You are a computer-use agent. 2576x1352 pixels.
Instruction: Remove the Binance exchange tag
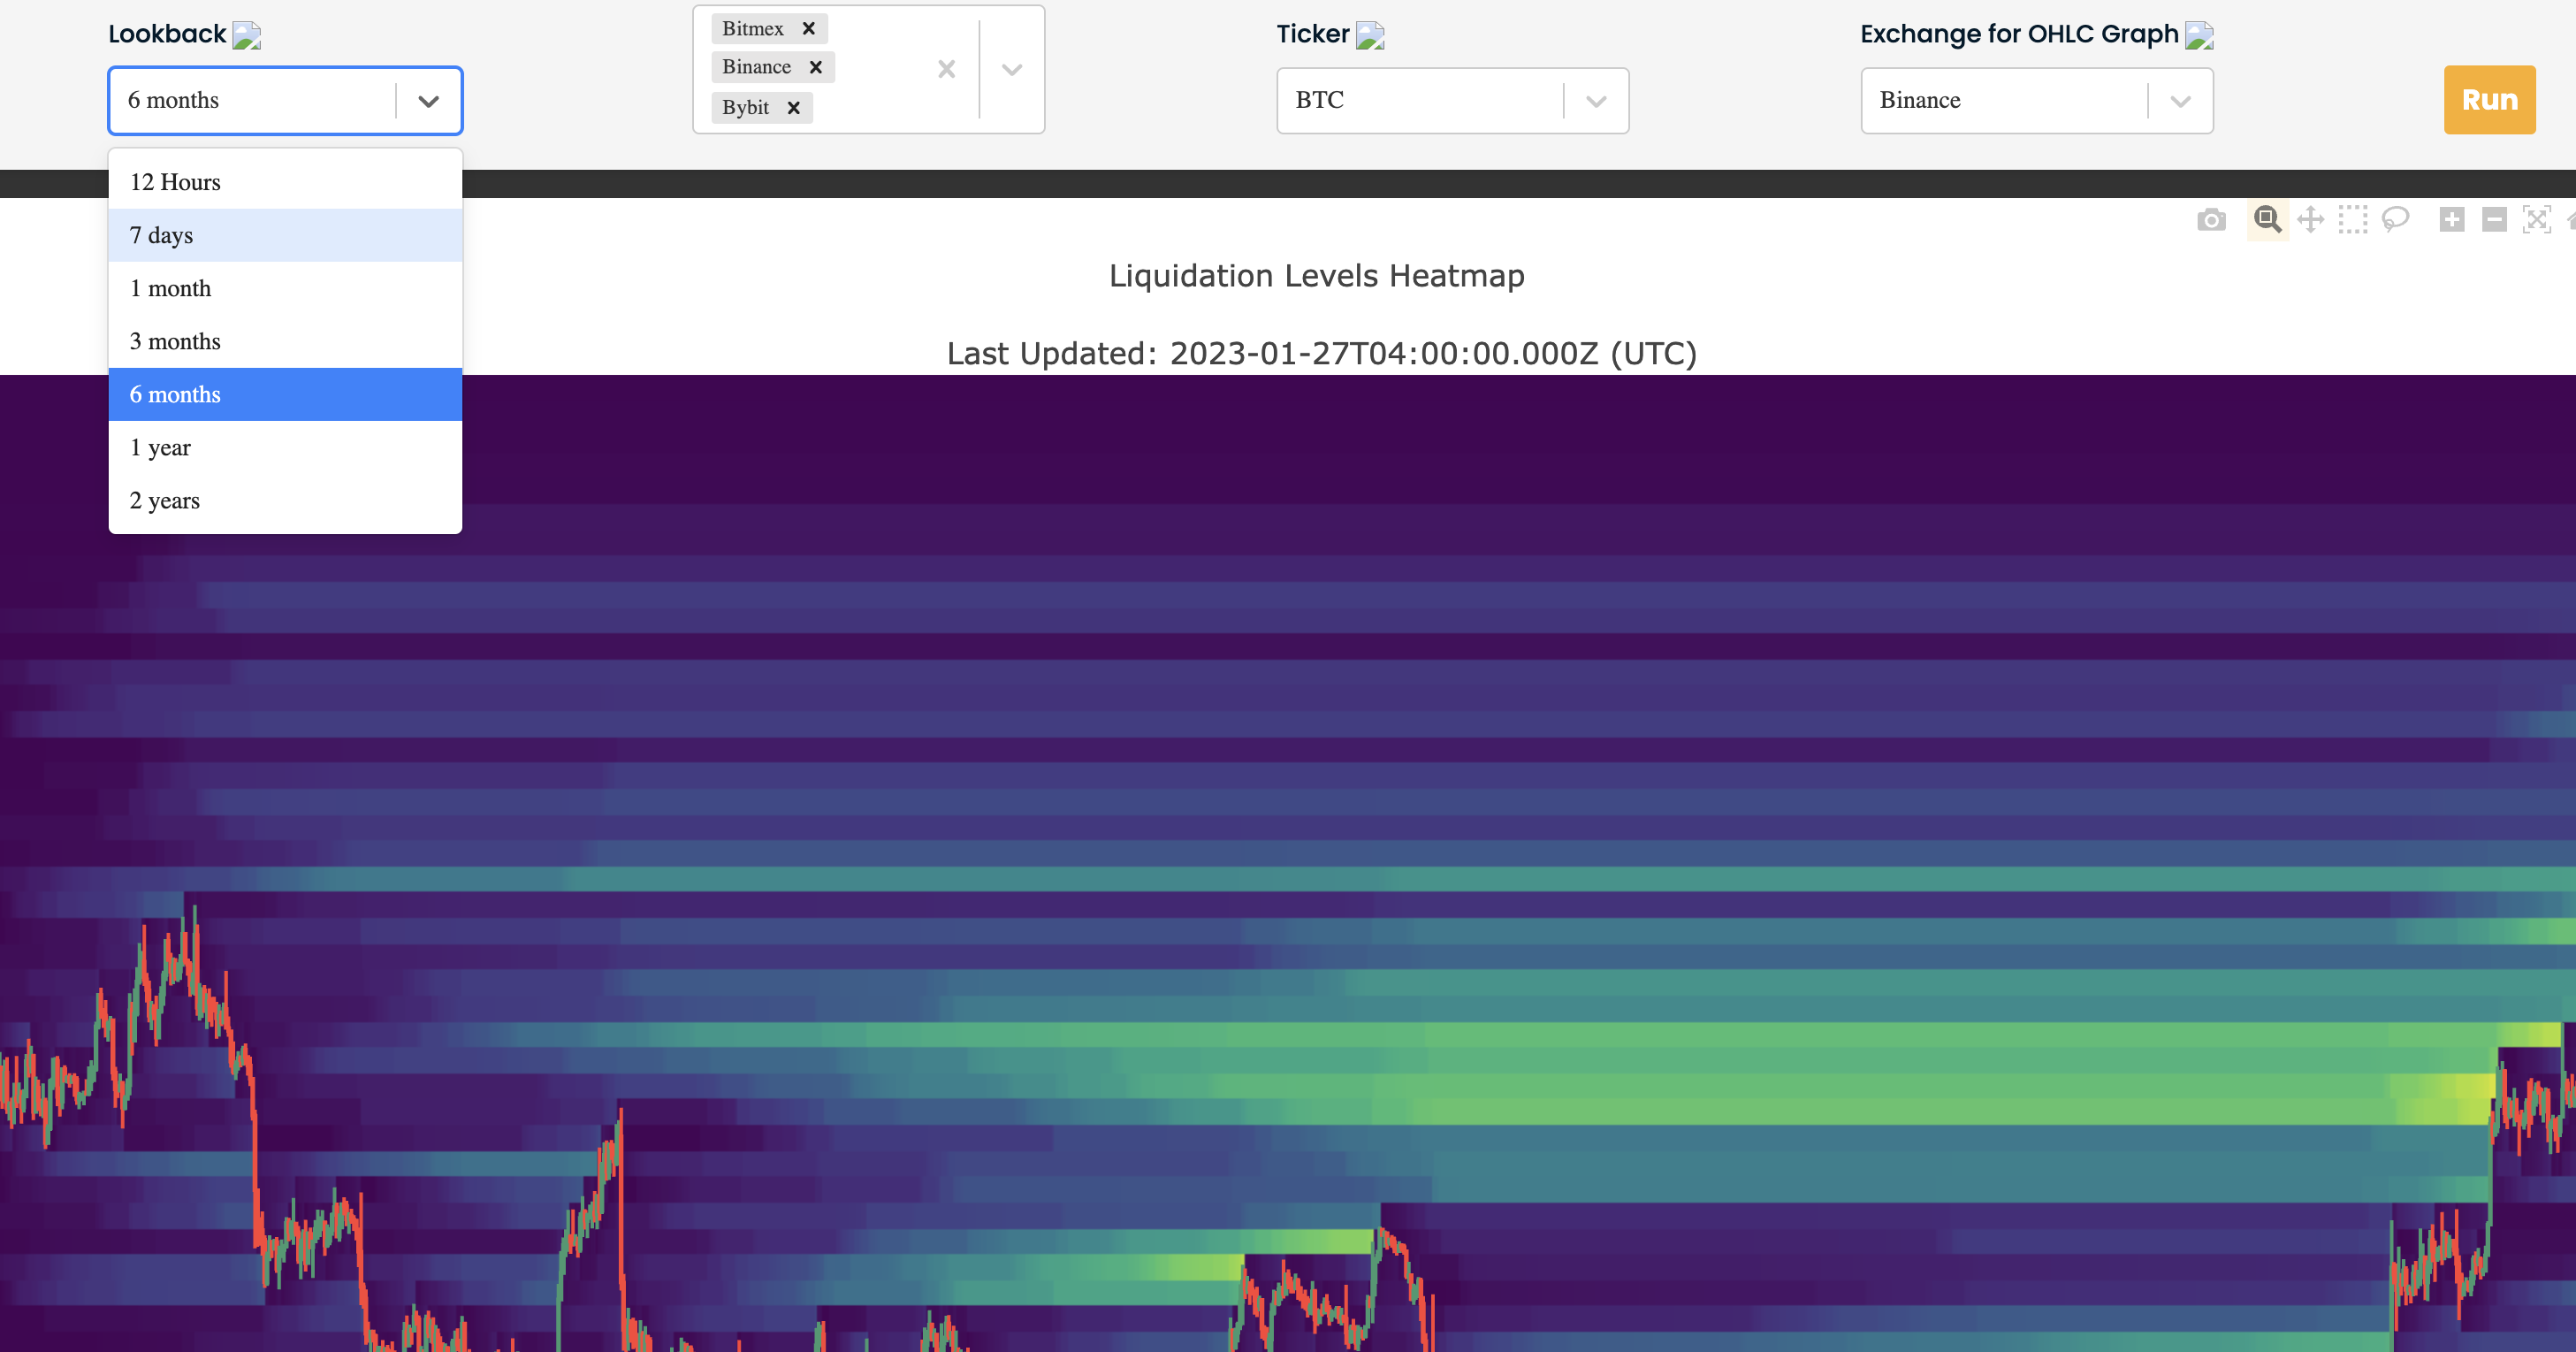point(816,67)
